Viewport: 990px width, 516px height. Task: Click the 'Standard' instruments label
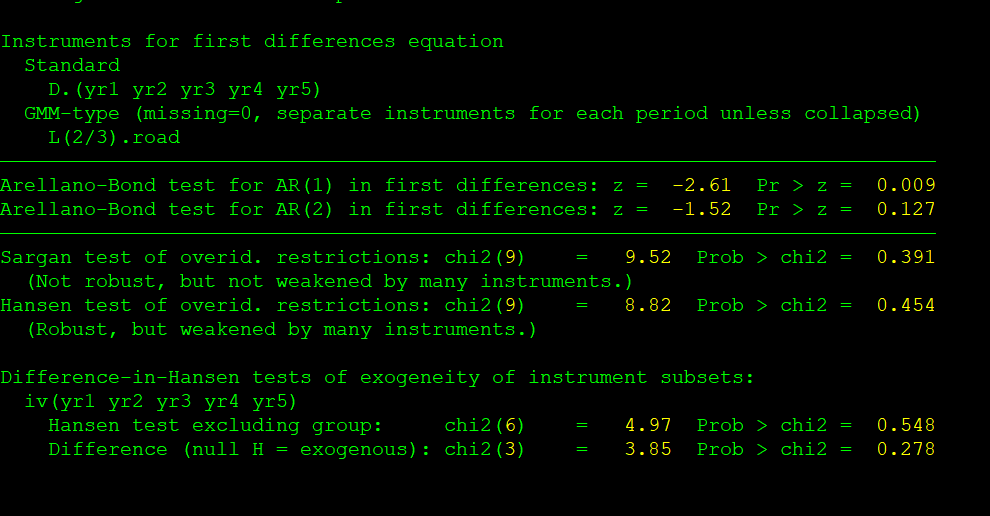point(72,66)
